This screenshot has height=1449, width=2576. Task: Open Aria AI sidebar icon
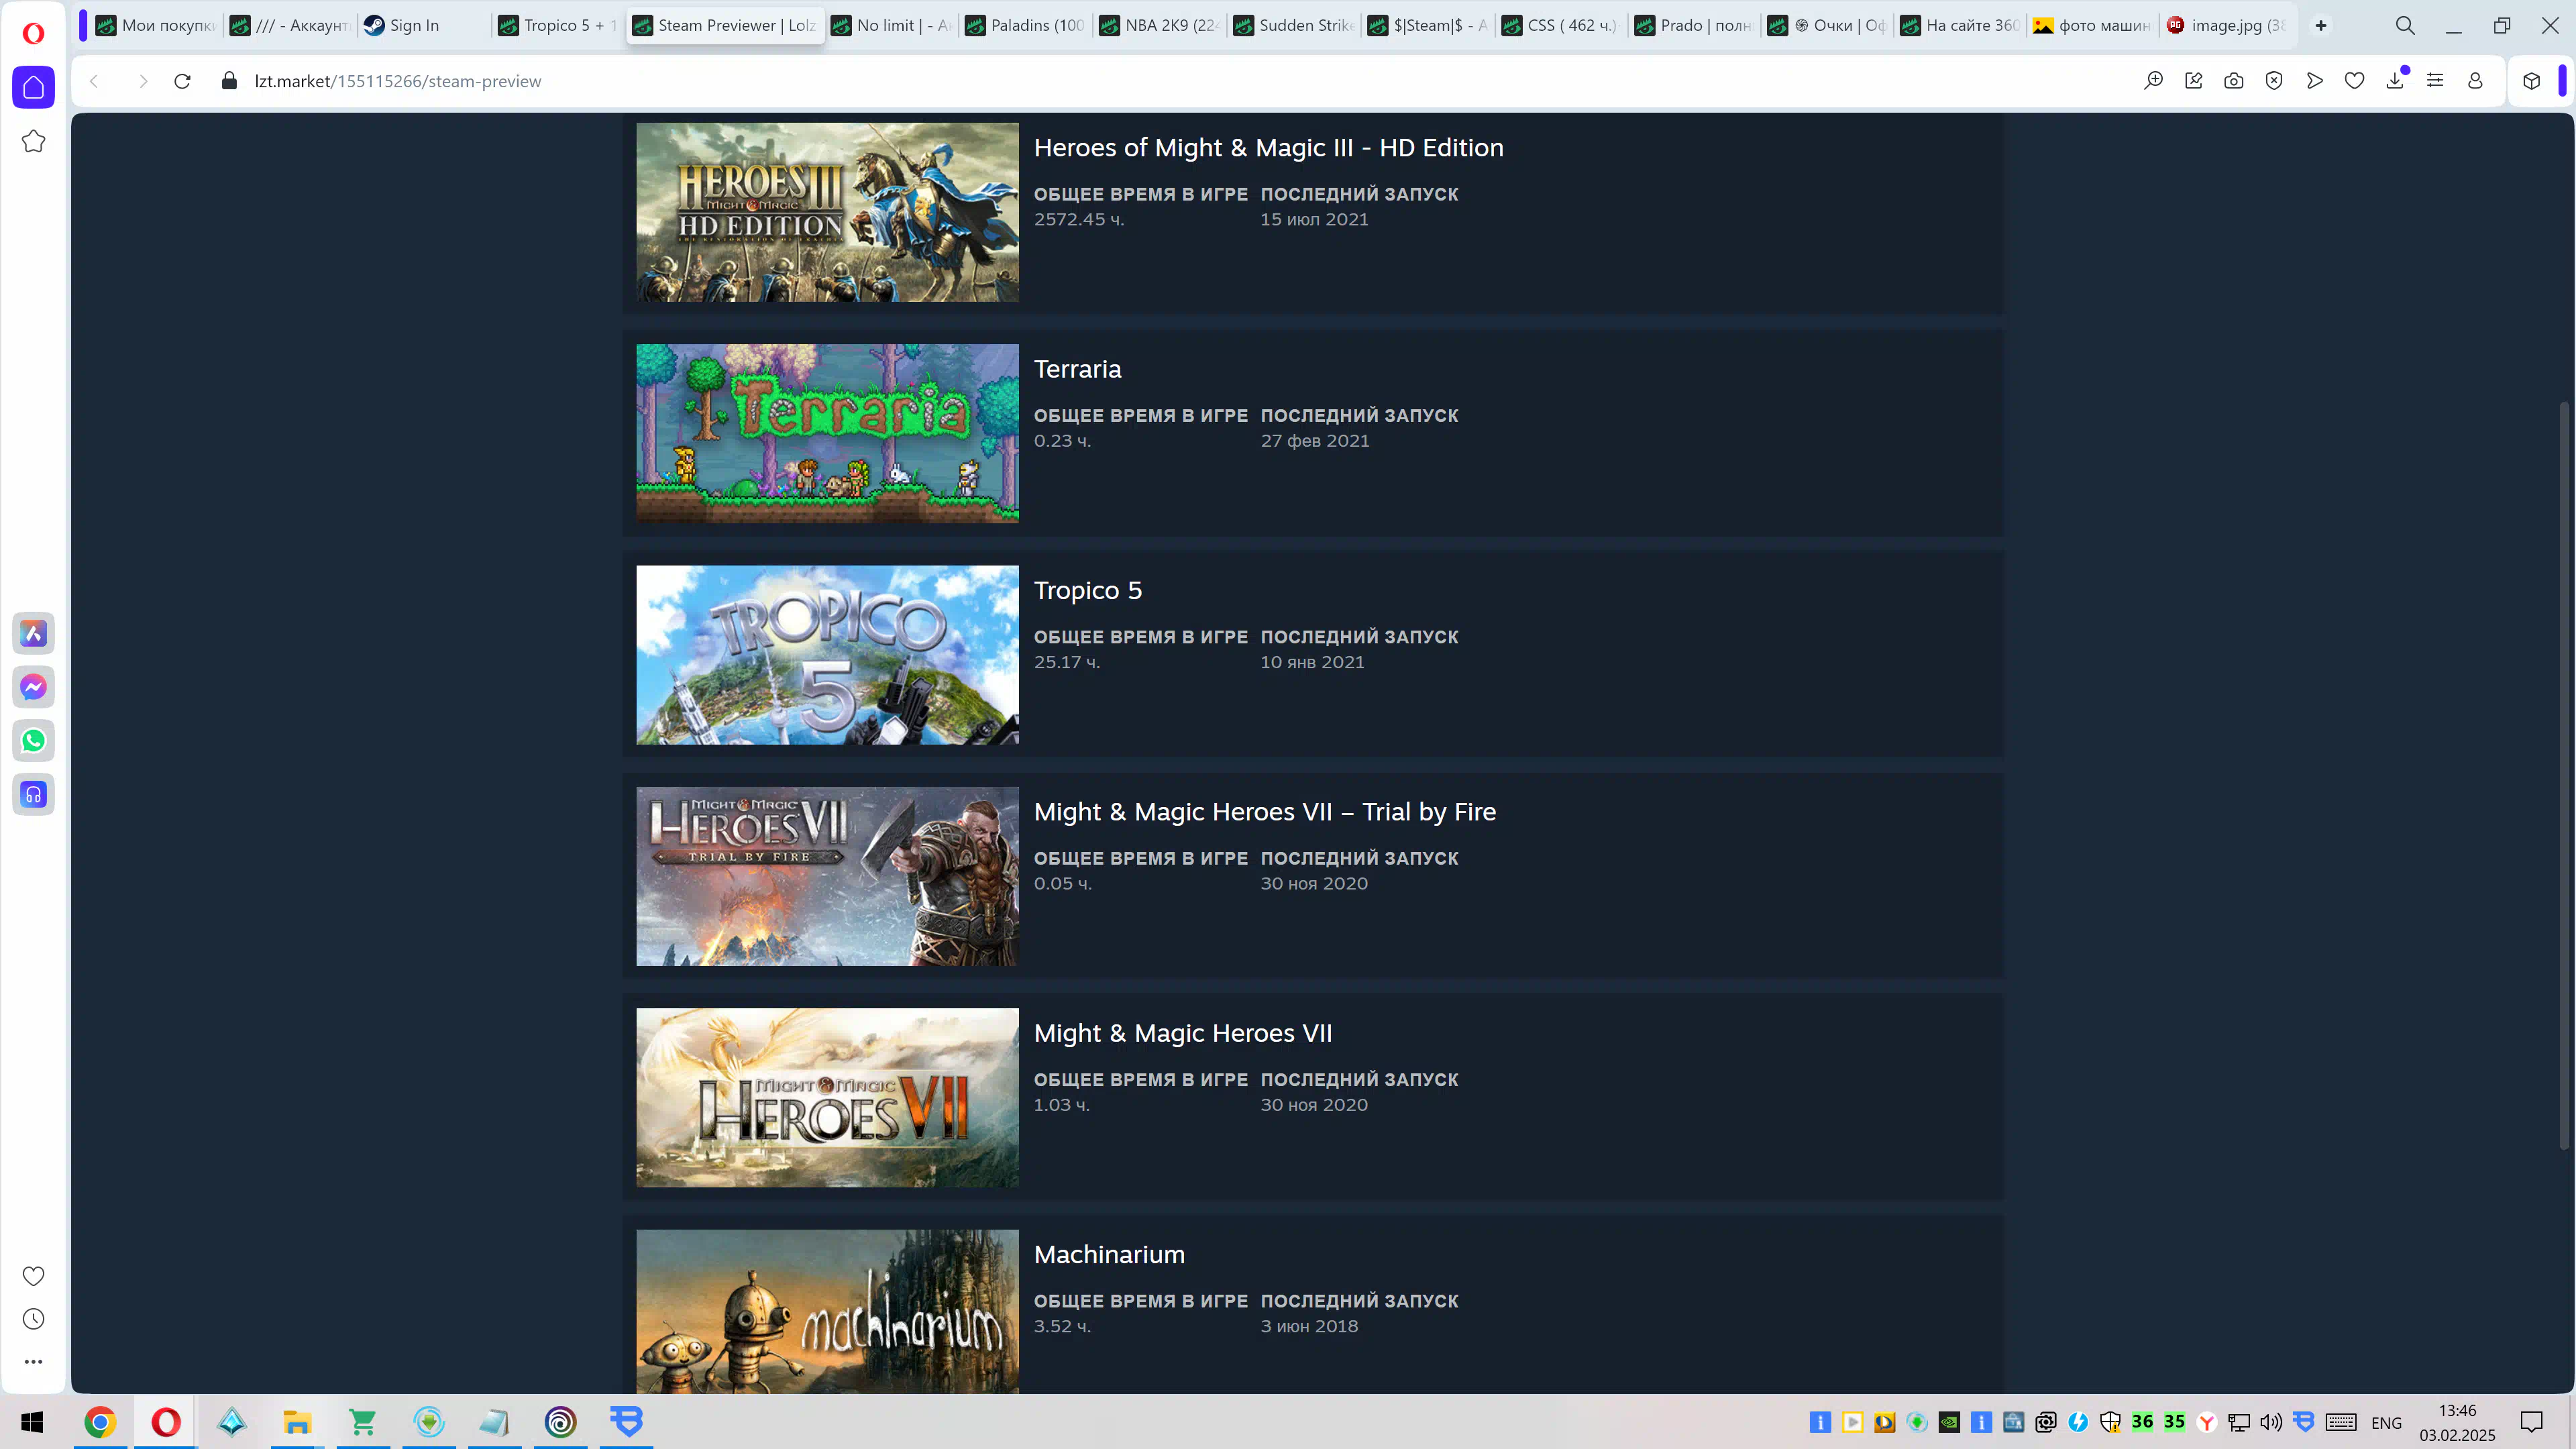click(33, 633)
